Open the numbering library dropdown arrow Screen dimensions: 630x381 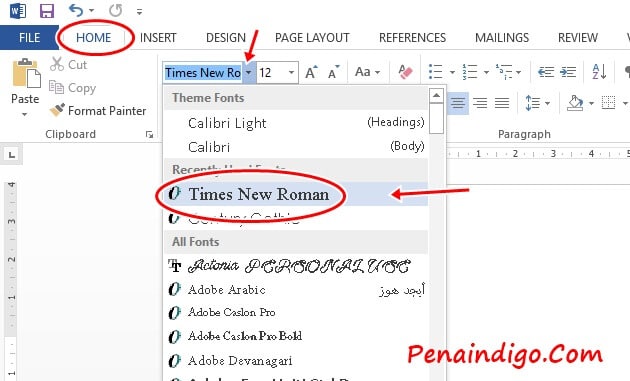[486, 72]
